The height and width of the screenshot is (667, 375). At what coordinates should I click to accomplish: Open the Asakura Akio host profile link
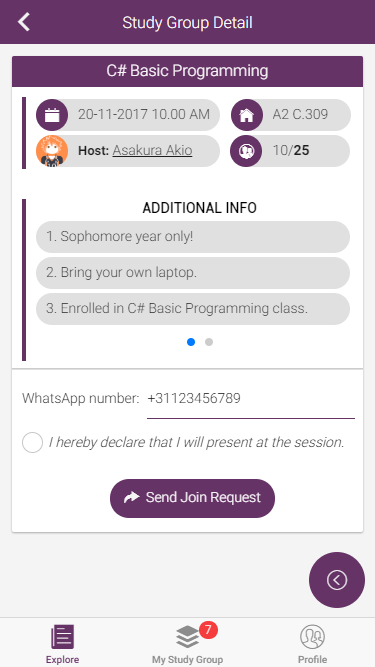(x=152, y=151)
